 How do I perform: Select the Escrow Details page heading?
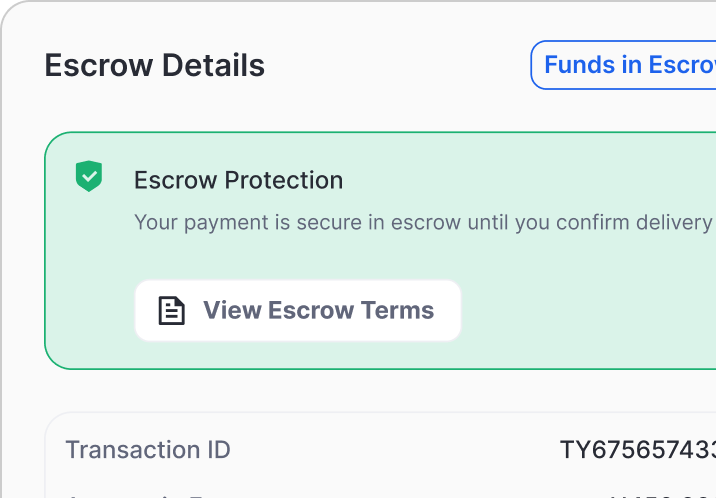pyautogui.click(x=155, y=66)
